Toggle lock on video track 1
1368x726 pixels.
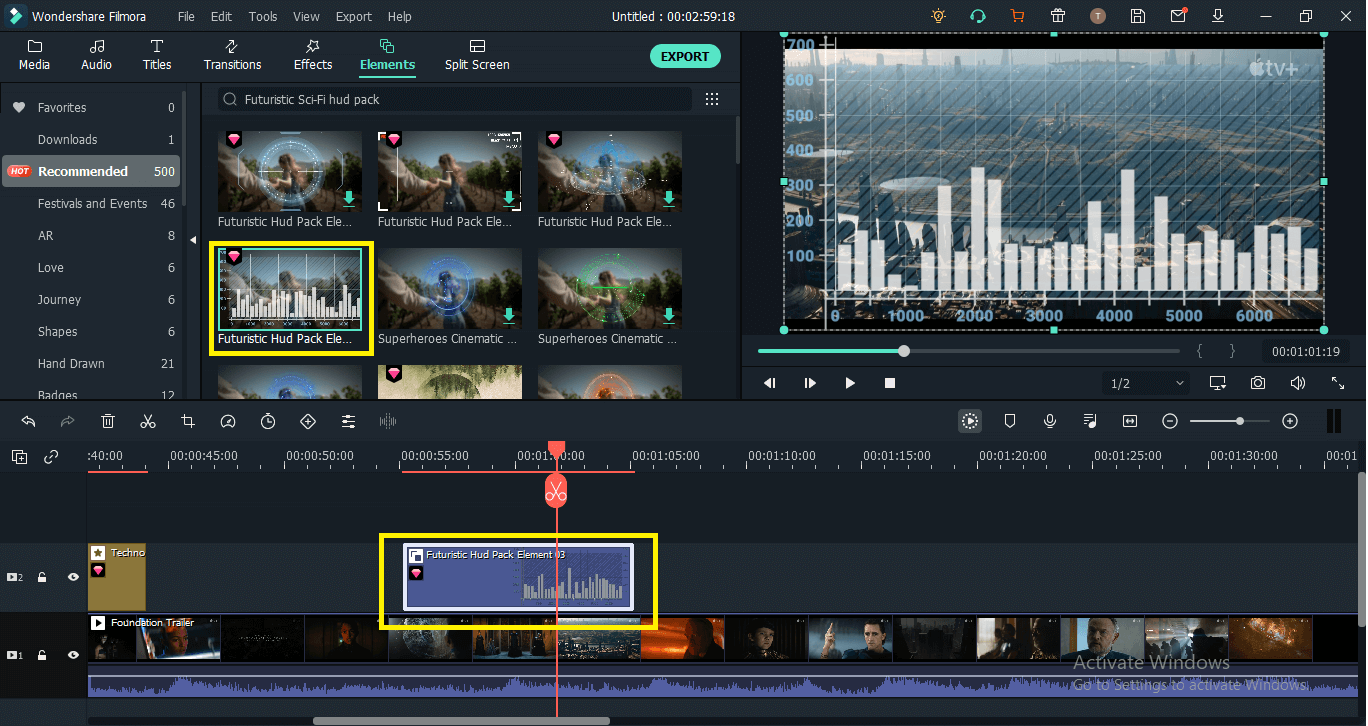click(x=42, y=655)
